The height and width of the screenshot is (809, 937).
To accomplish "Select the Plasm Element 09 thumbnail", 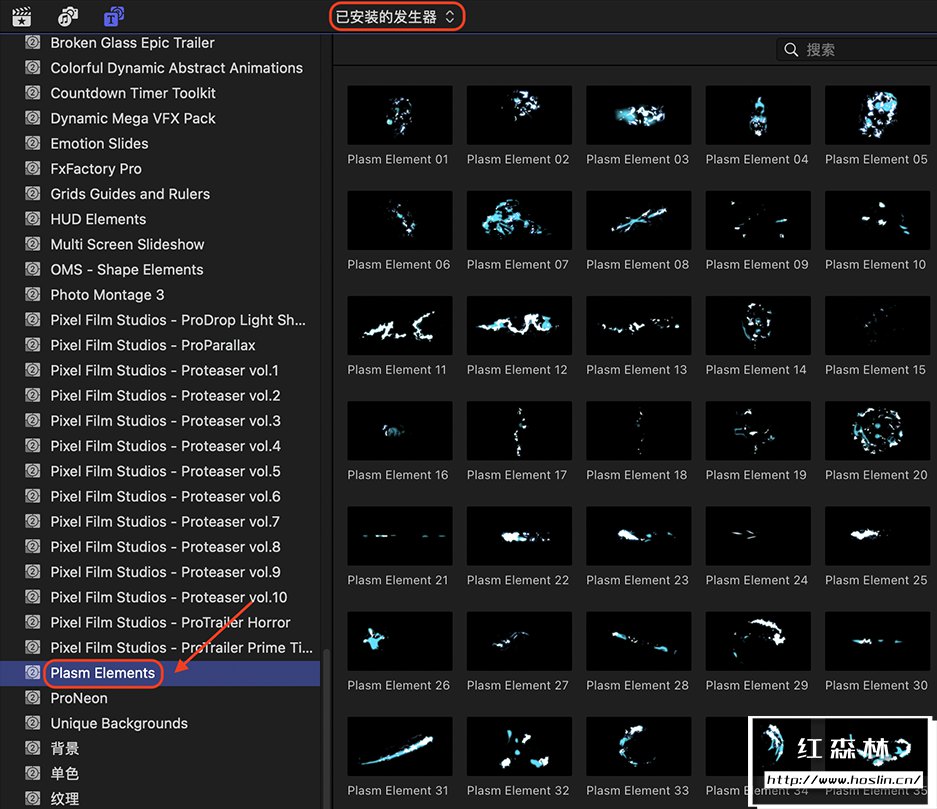I will pyautogui.click(x=758, y=220).
